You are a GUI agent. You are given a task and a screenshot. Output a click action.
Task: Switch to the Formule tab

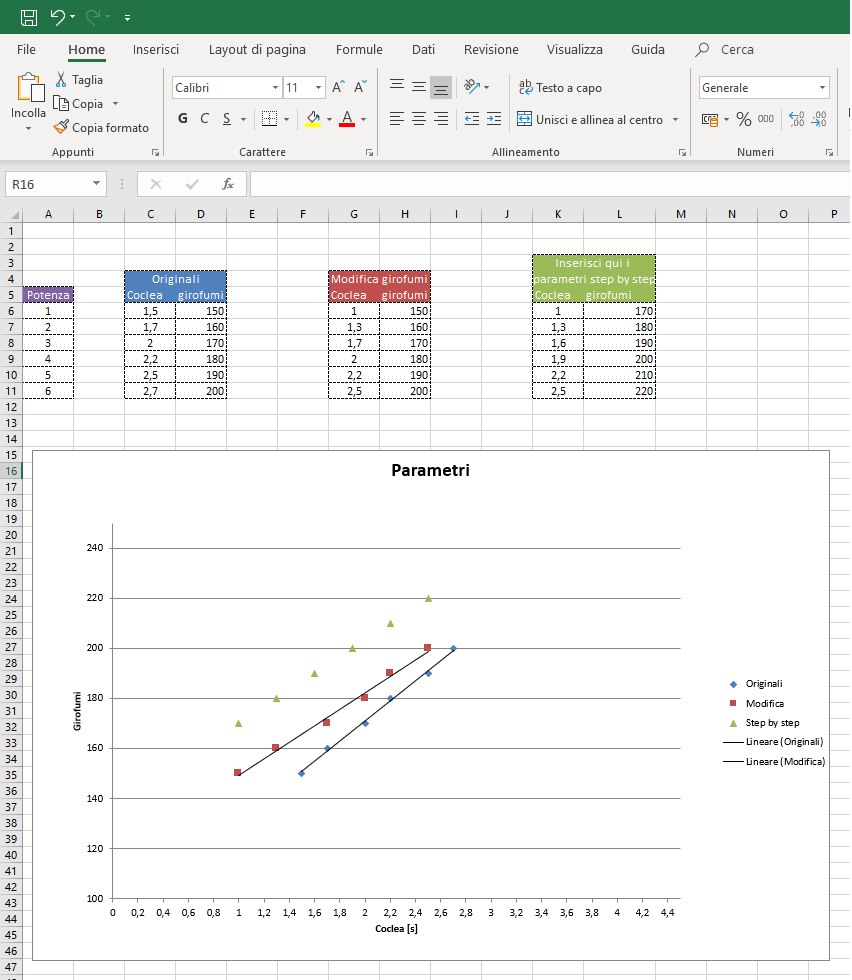[359, 49]
